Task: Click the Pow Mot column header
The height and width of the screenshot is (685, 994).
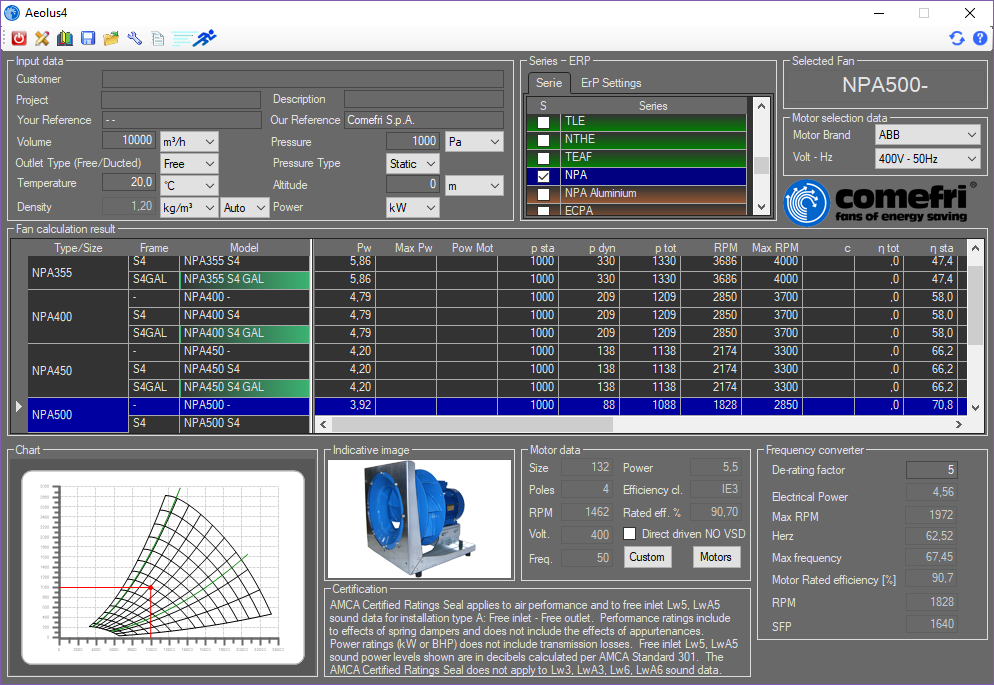Action: tap(472, 248)
